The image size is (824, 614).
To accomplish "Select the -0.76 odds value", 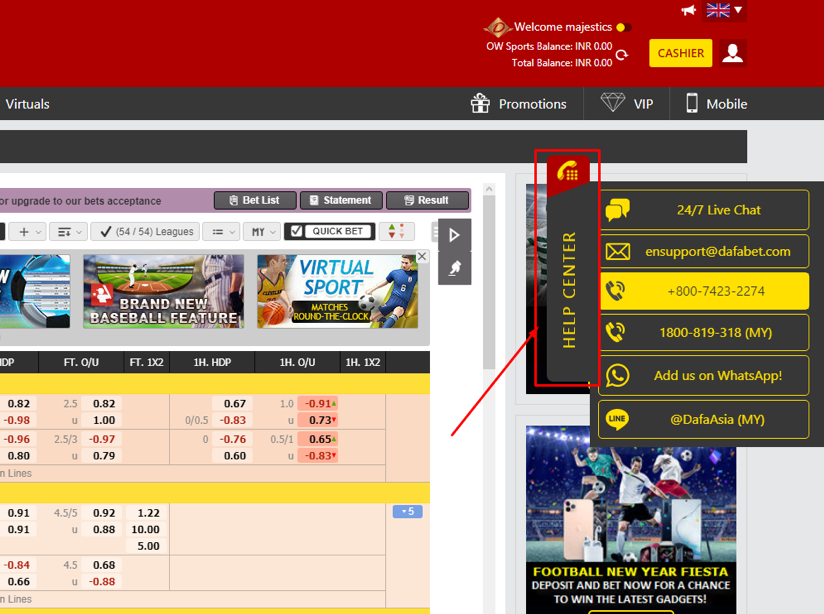I will pos(233,439).
